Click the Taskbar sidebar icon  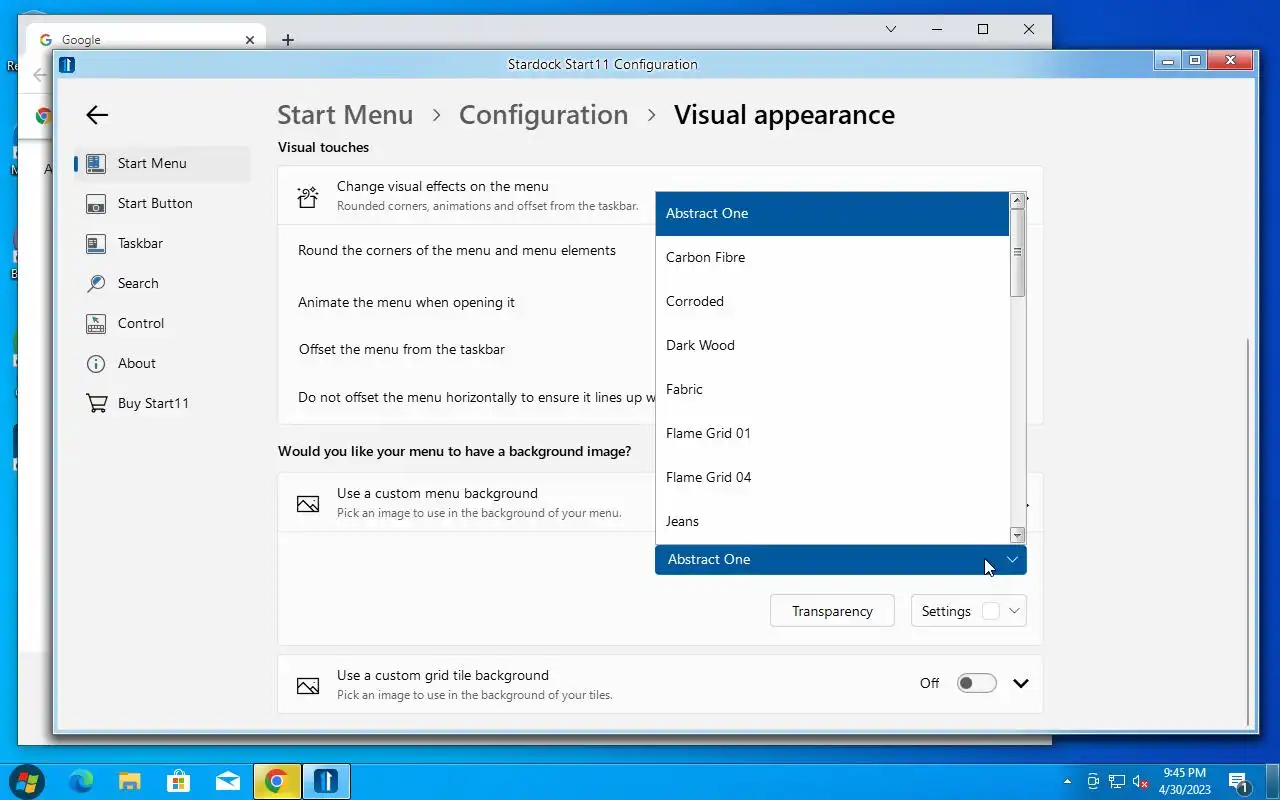[96, 243]
